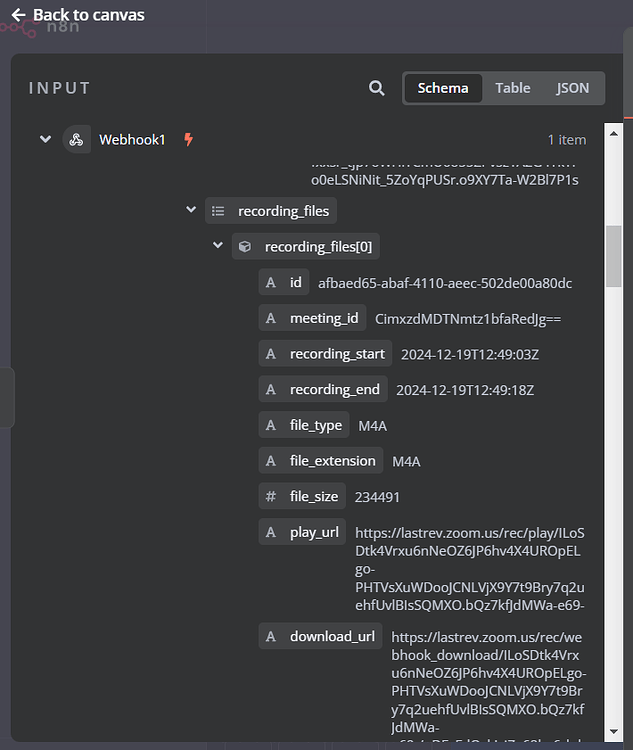The image size is (633, 750).
Task: Switch to JSON view
Action: tap(573, 88)
